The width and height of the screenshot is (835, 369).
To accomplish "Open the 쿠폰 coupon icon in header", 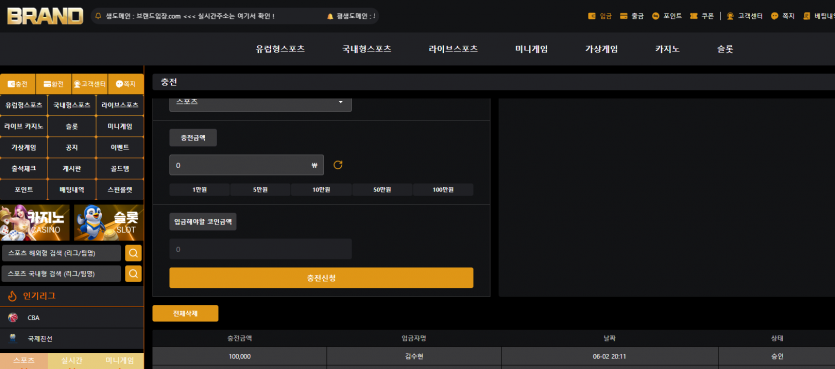I will 693,16.
